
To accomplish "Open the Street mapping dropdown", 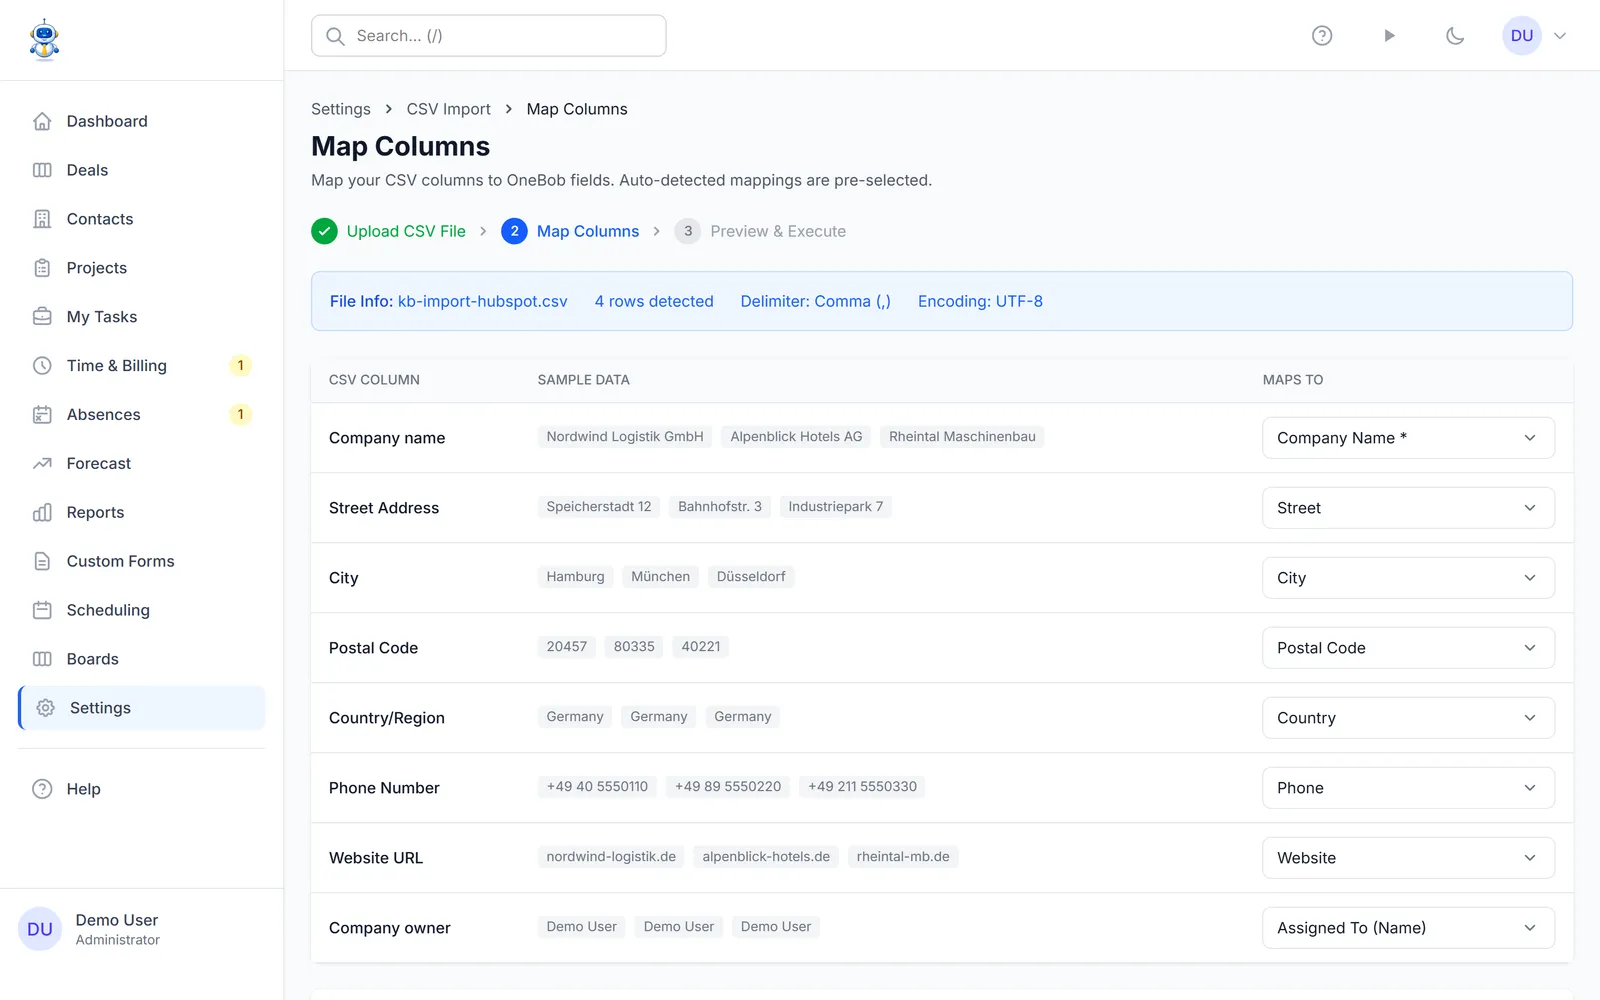I will click(1408, 508).
